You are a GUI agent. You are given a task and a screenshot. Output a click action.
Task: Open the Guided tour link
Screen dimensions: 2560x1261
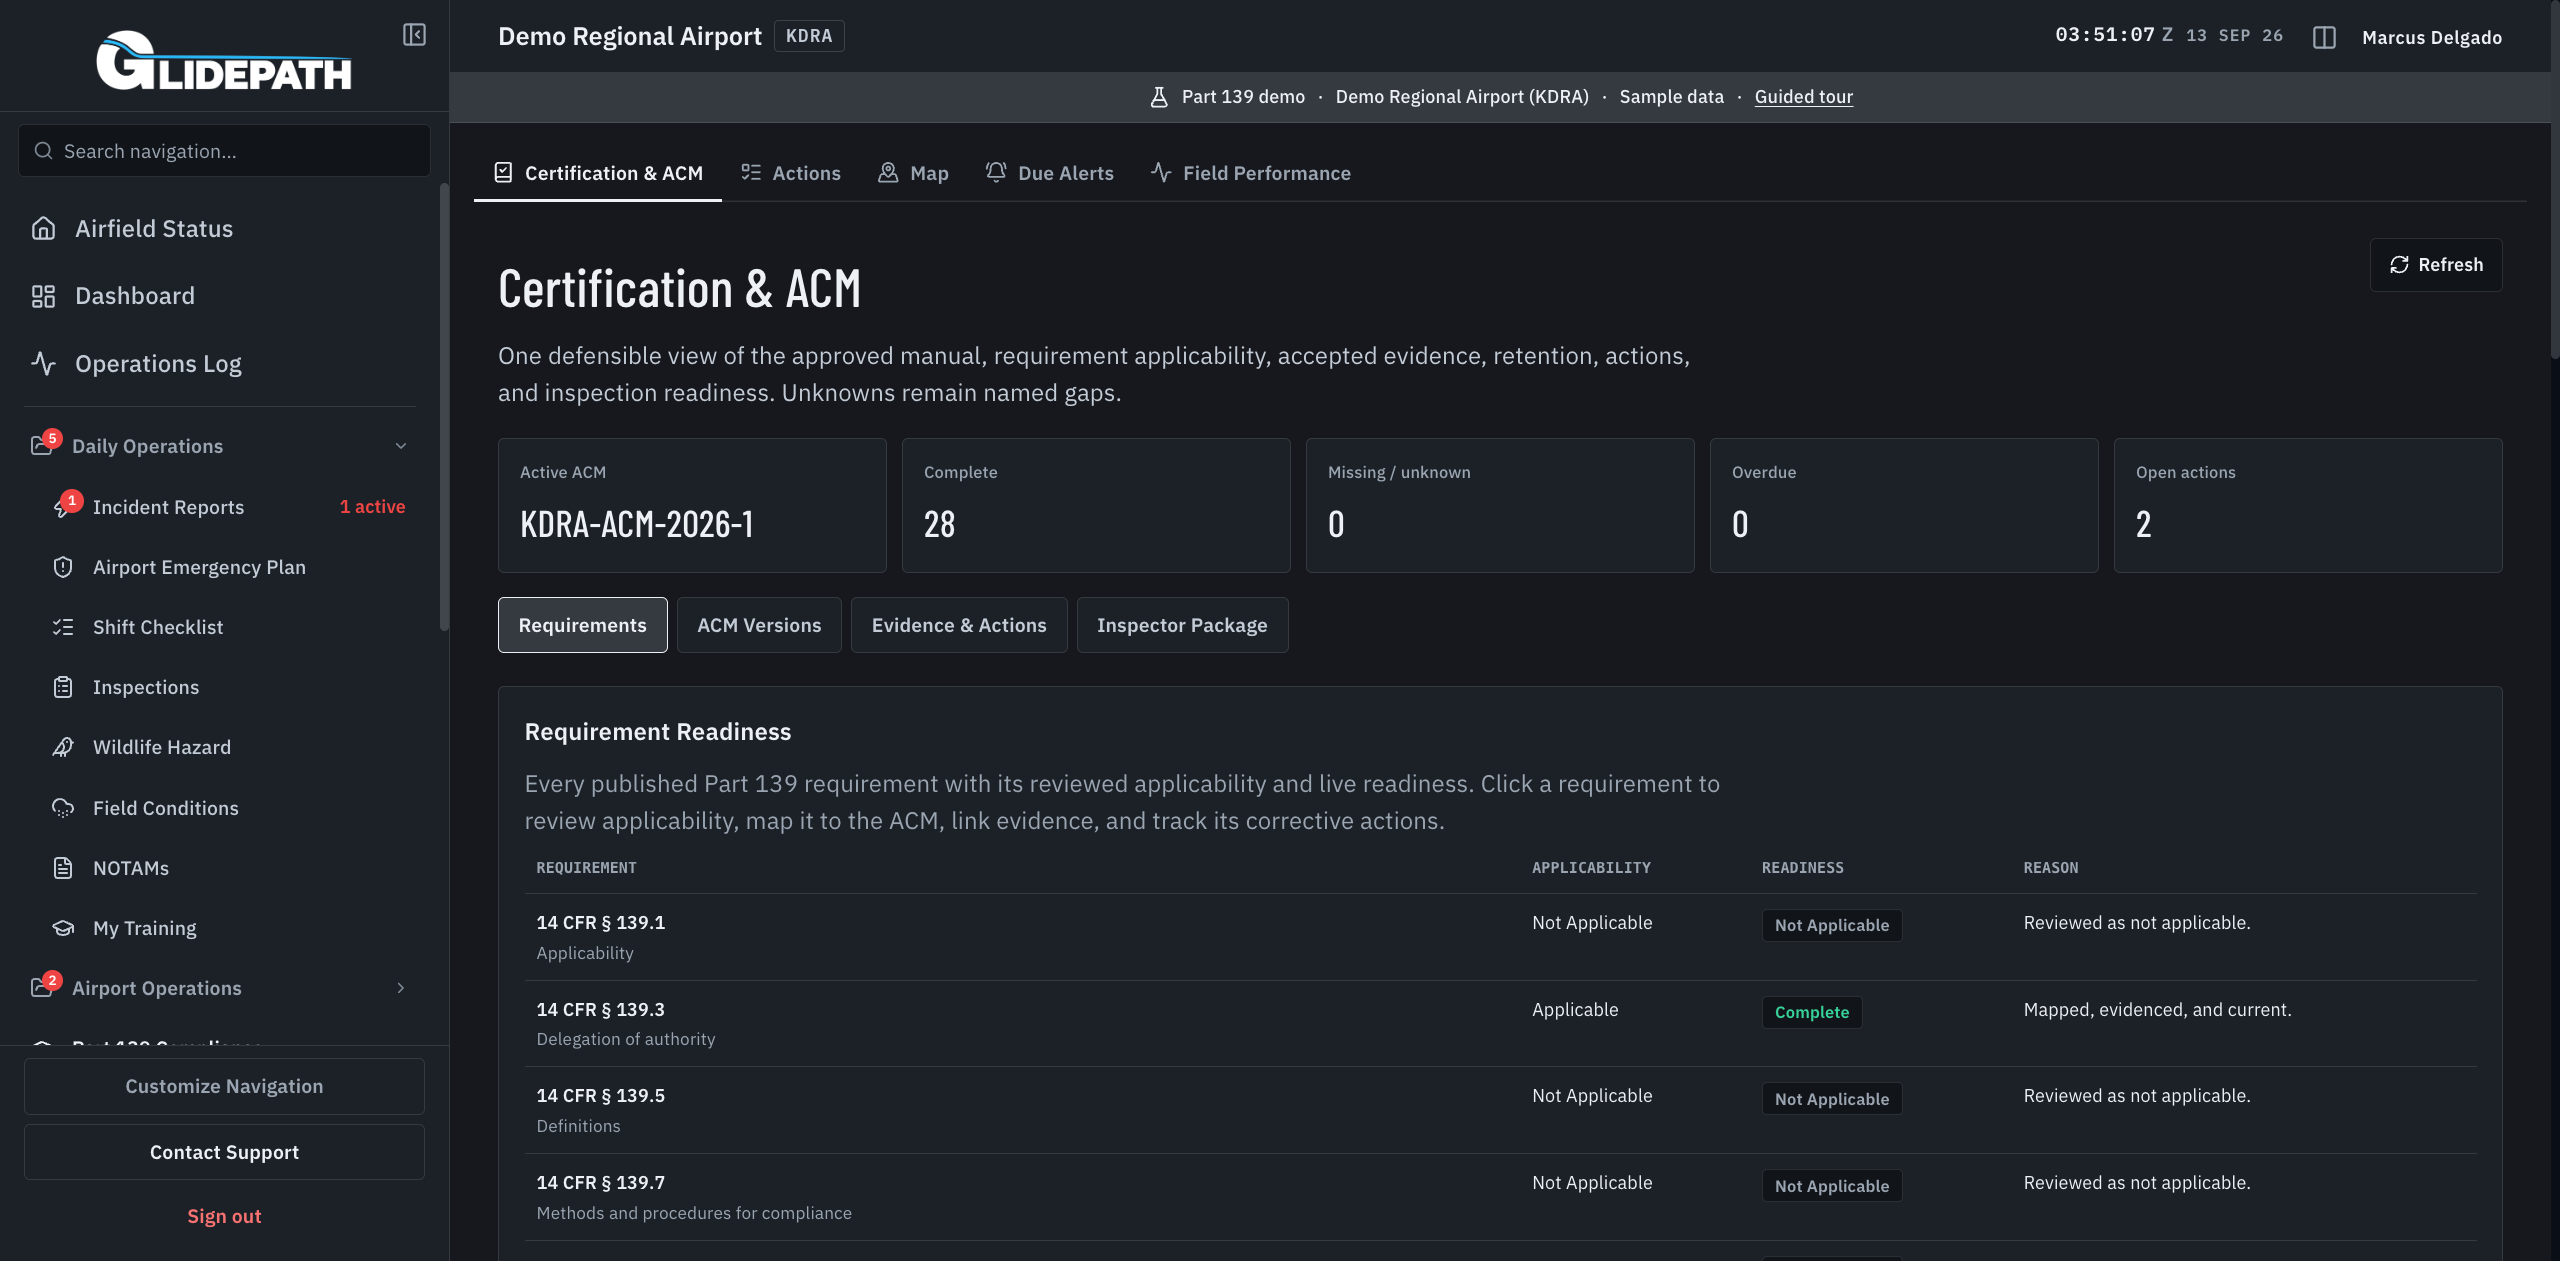click(x=1804, y=97)
